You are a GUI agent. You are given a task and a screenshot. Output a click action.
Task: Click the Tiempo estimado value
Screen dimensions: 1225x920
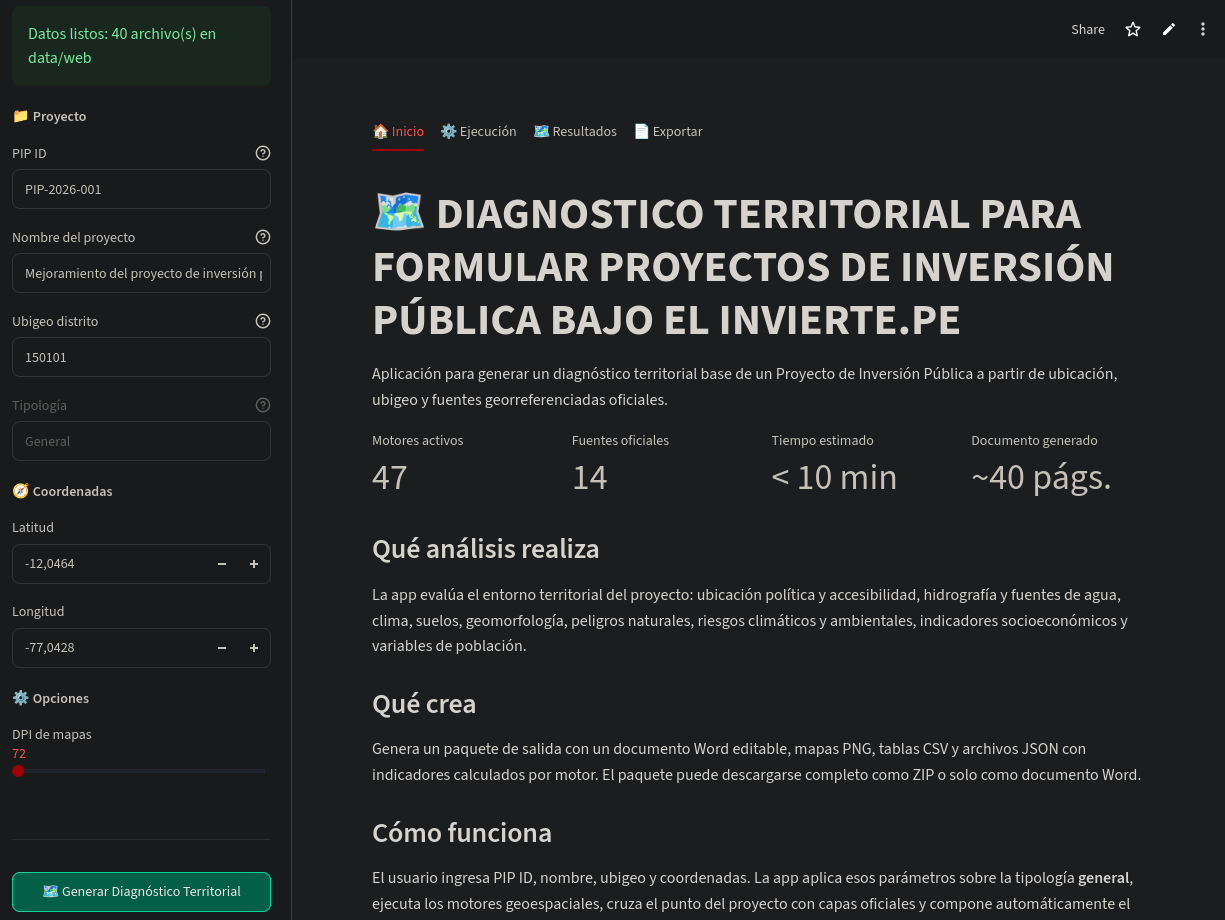pyautogui.click(x=834, y=478)
